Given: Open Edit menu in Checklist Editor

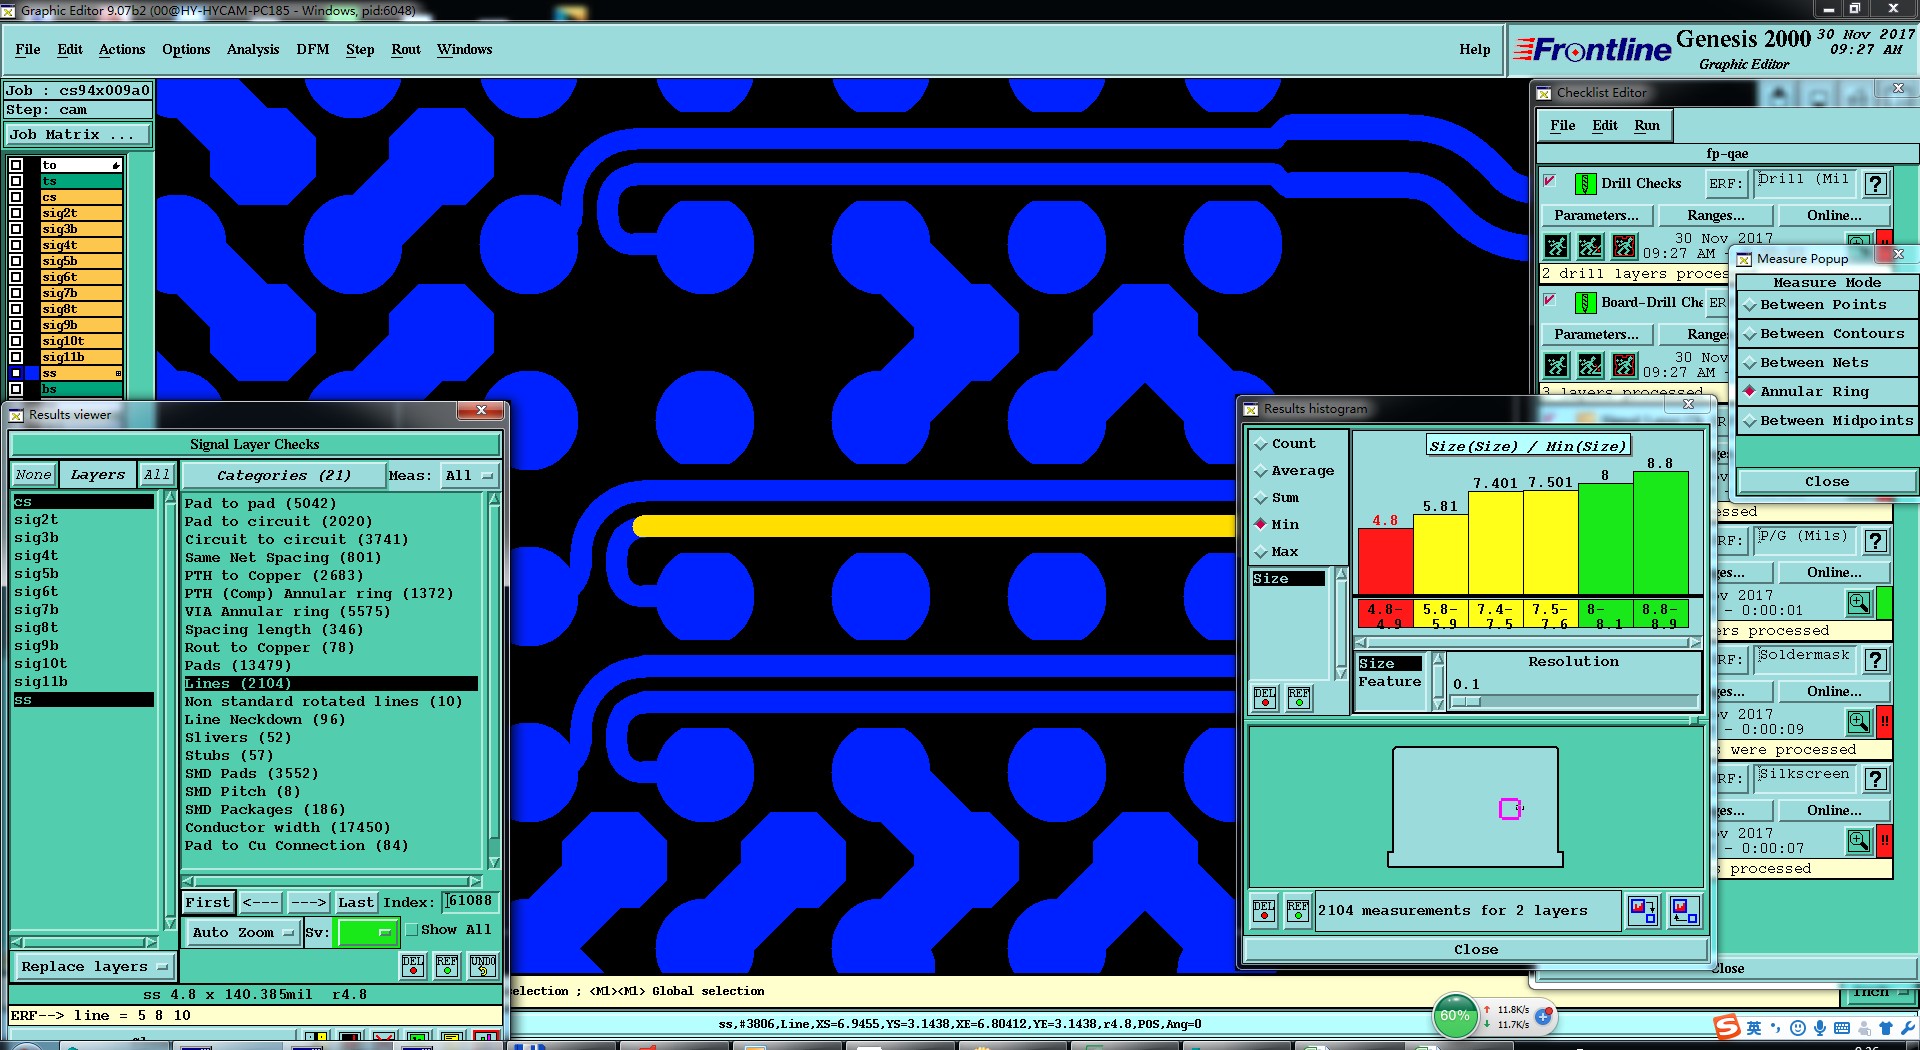Looking at the screenshot, I should 1605,125.
